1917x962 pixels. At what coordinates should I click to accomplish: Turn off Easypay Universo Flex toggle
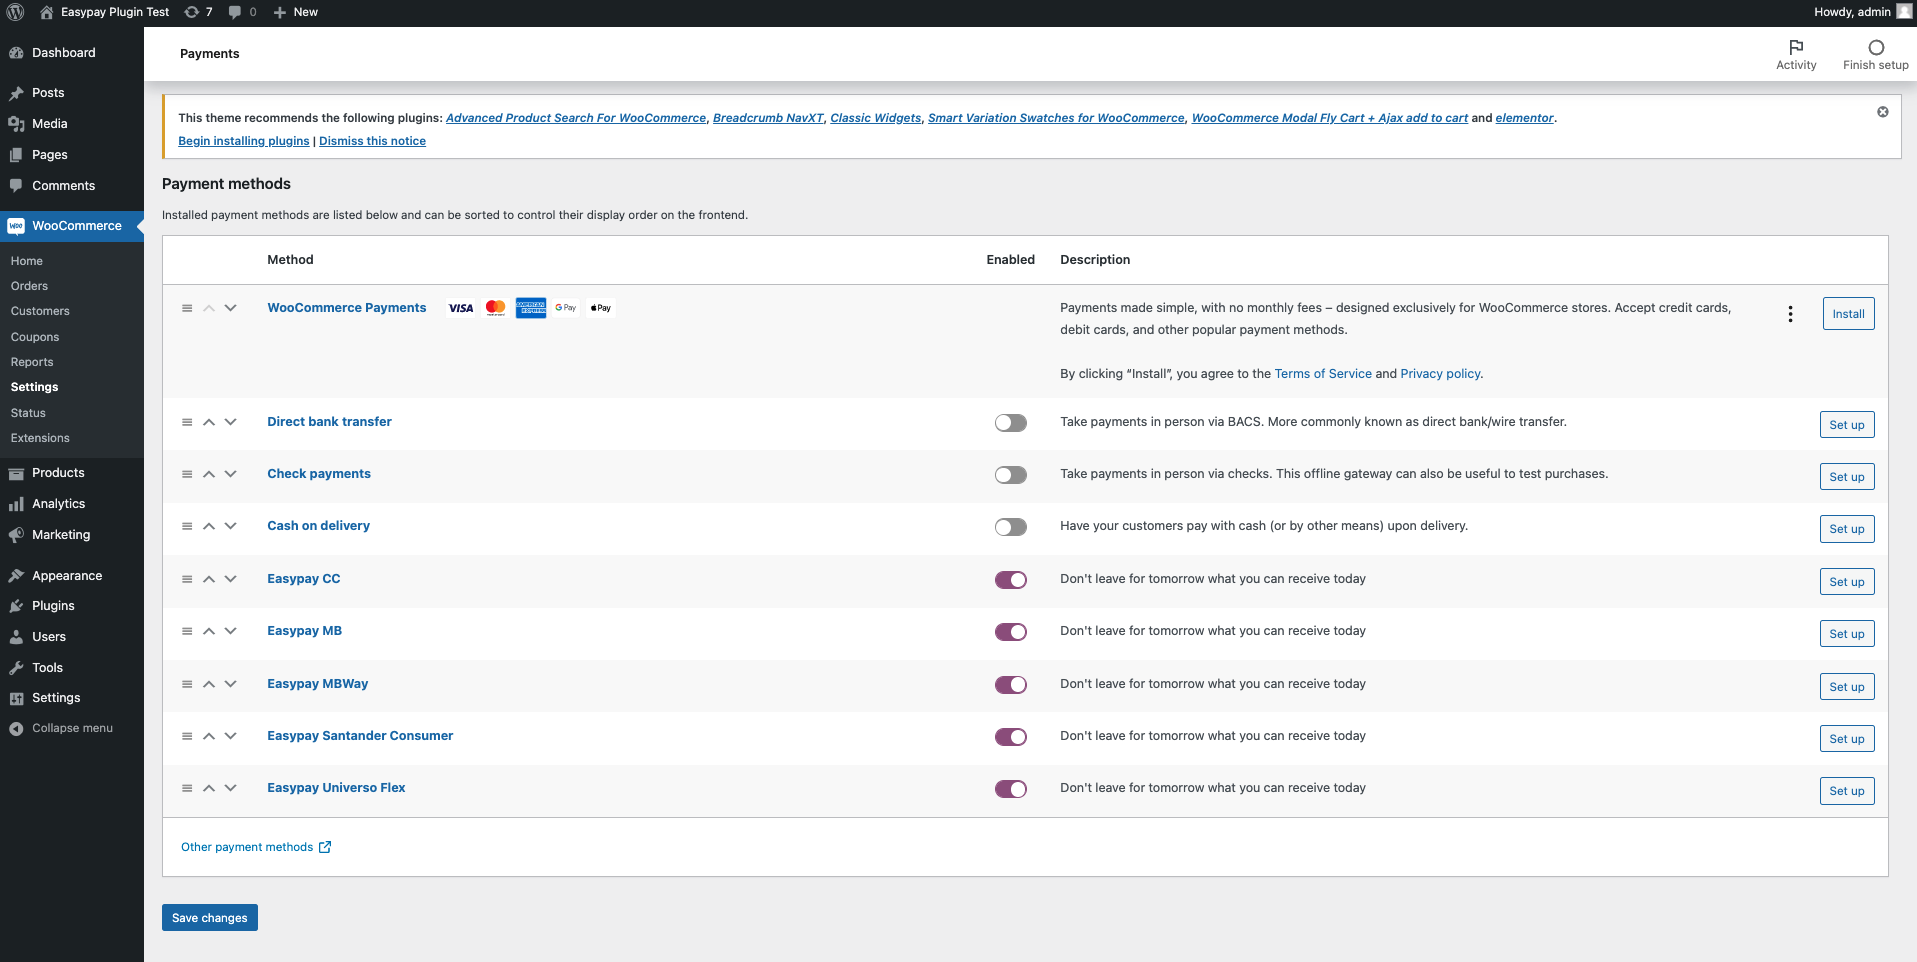(x=1010, y=789)
